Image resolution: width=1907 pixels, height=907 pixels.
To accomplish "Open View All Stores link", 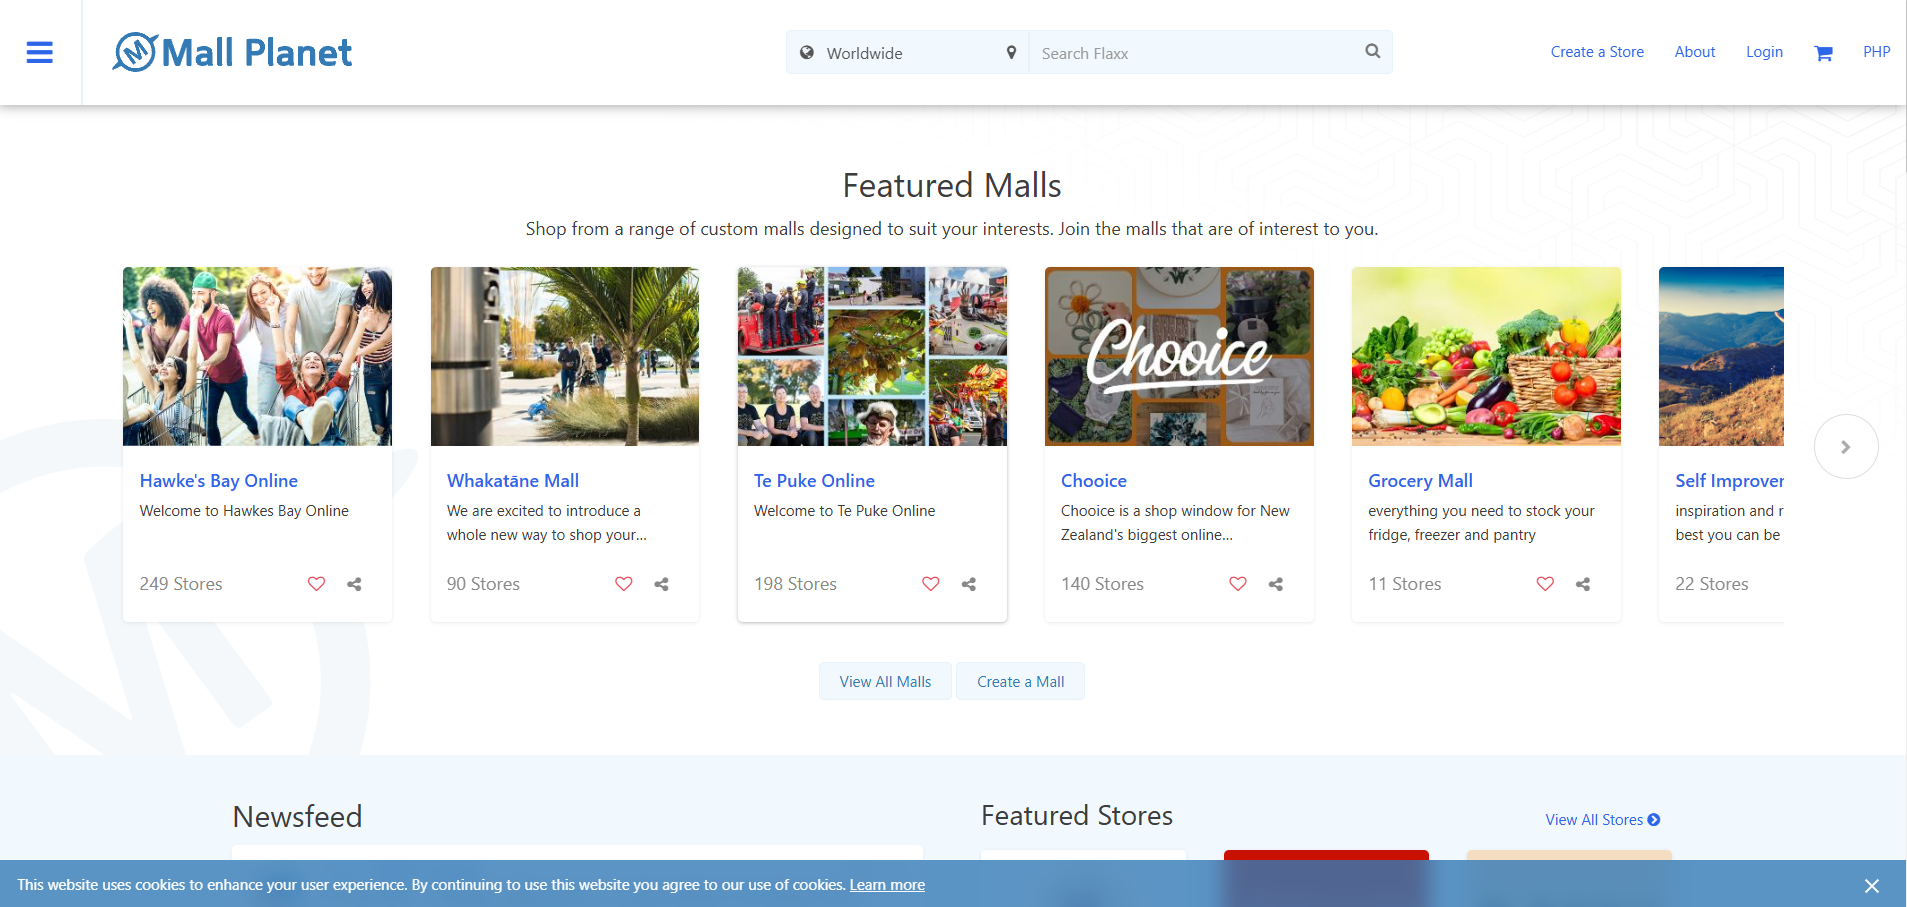I will point(1603,820).
